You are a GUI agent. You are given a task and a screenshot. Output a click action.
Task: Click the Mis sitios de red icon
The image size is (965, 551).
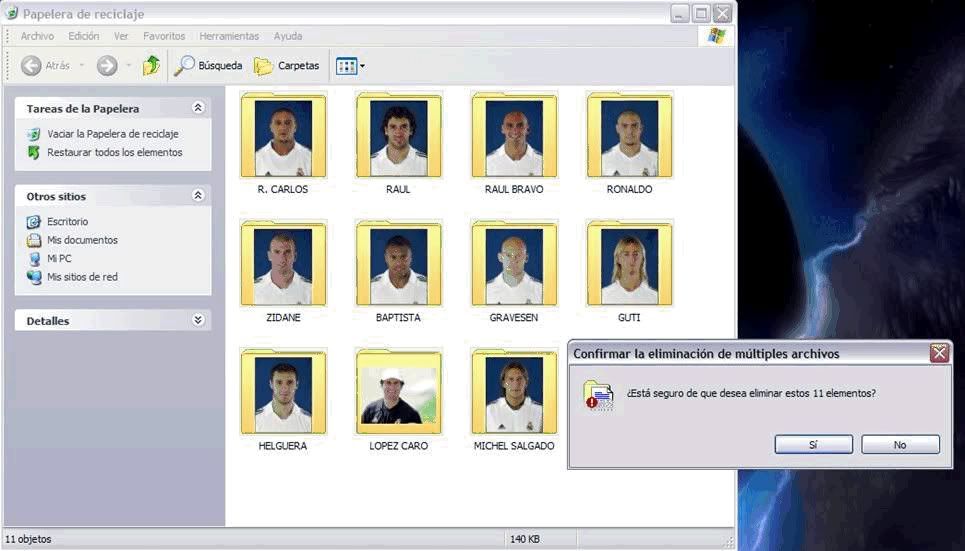[x=34, y=277]
